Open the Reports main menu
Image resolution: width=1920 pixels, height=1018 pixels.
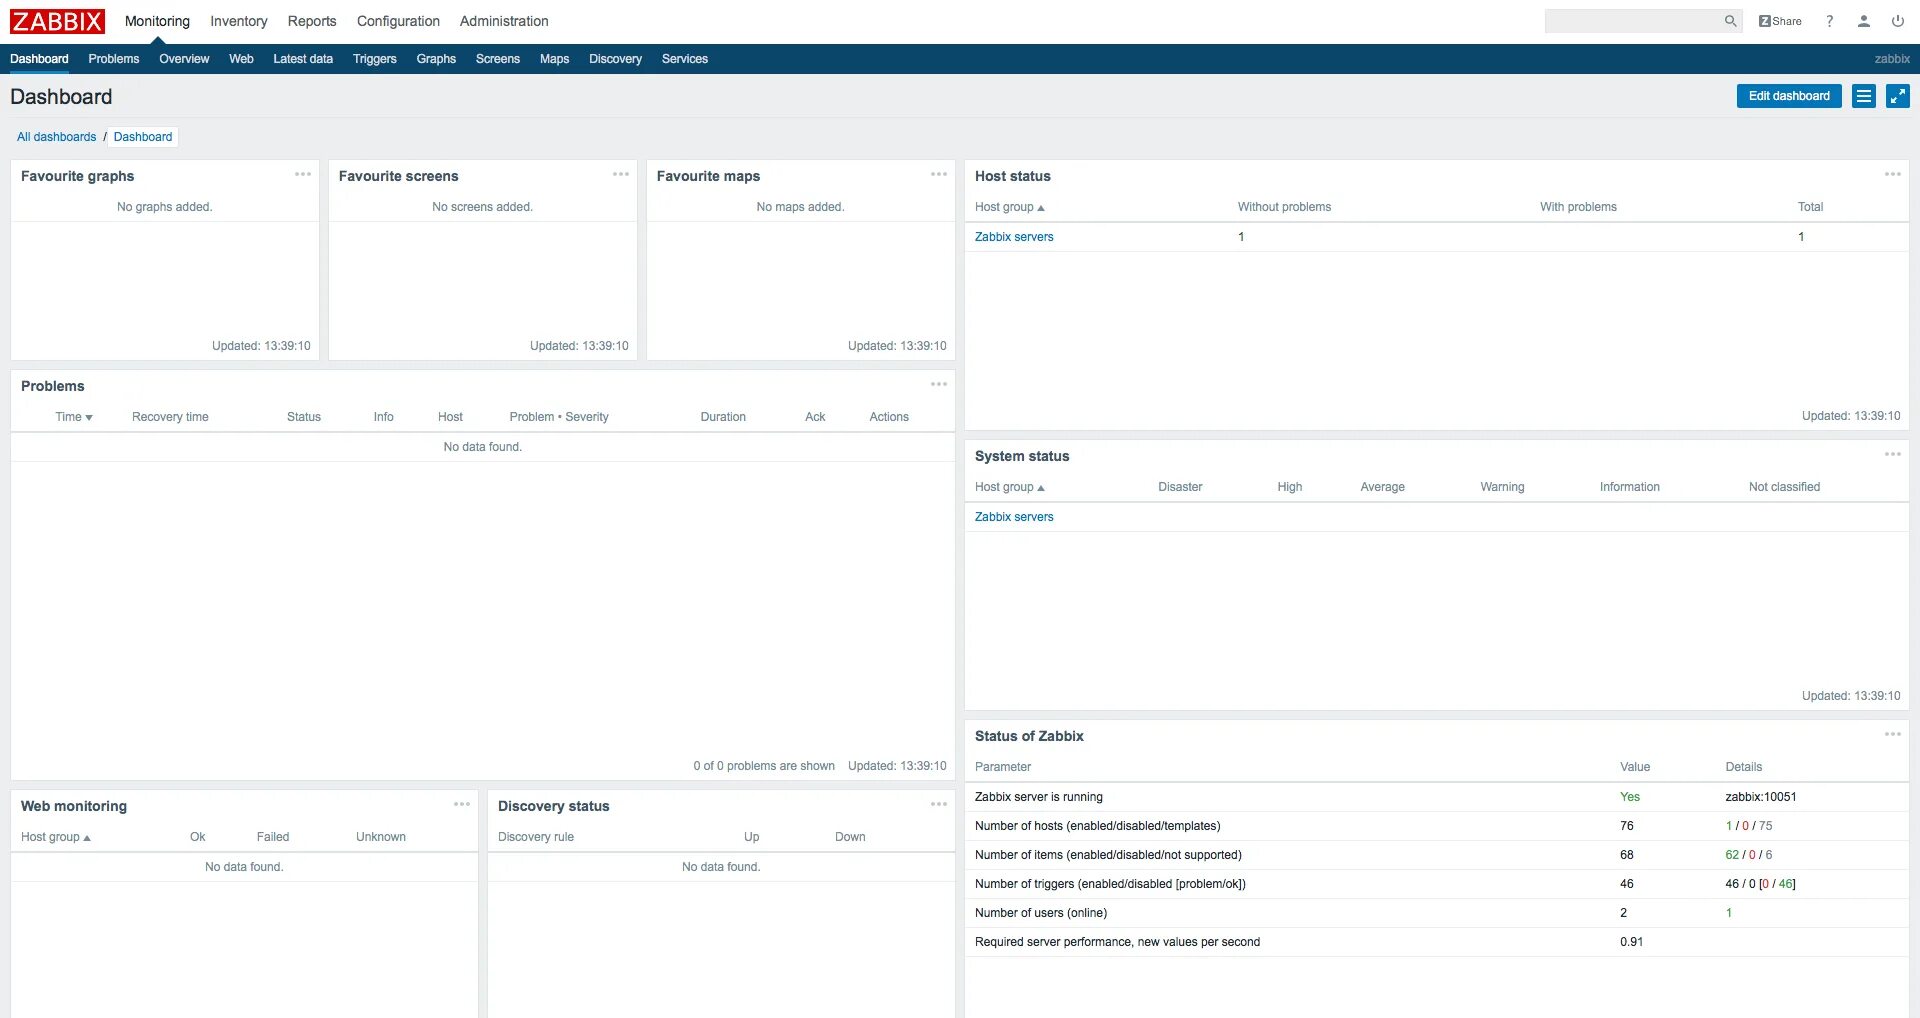[x=312, y=21]
